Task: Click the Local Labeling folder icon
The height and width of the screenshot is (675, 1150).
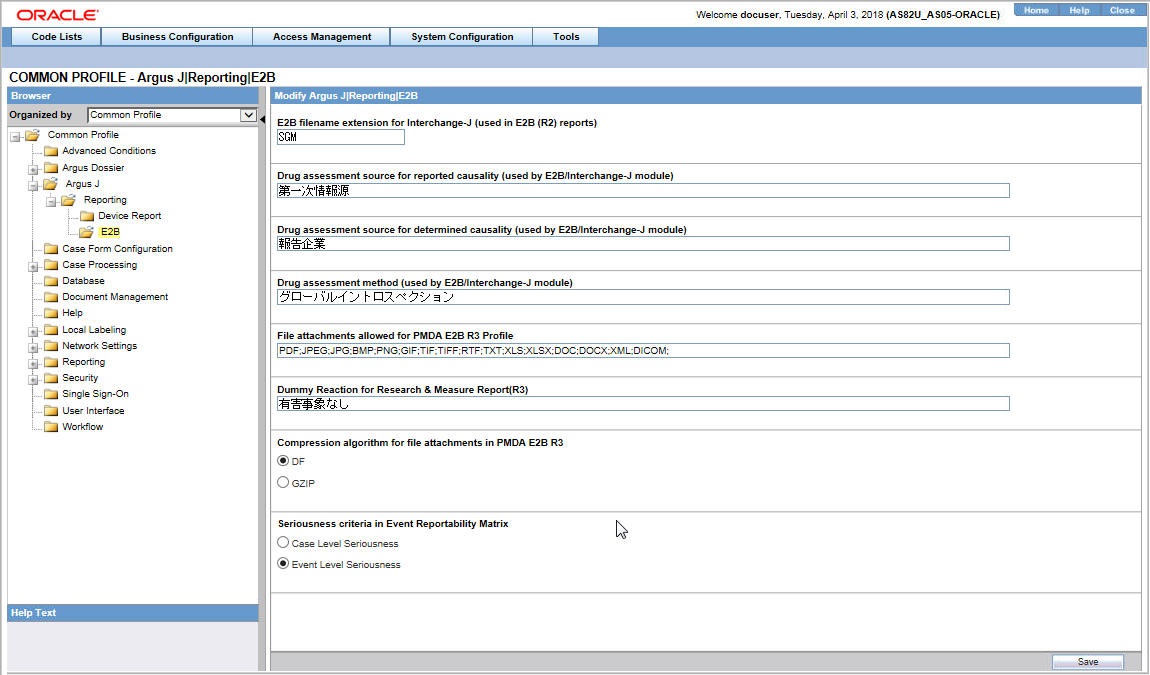Action: click(51, 330)
